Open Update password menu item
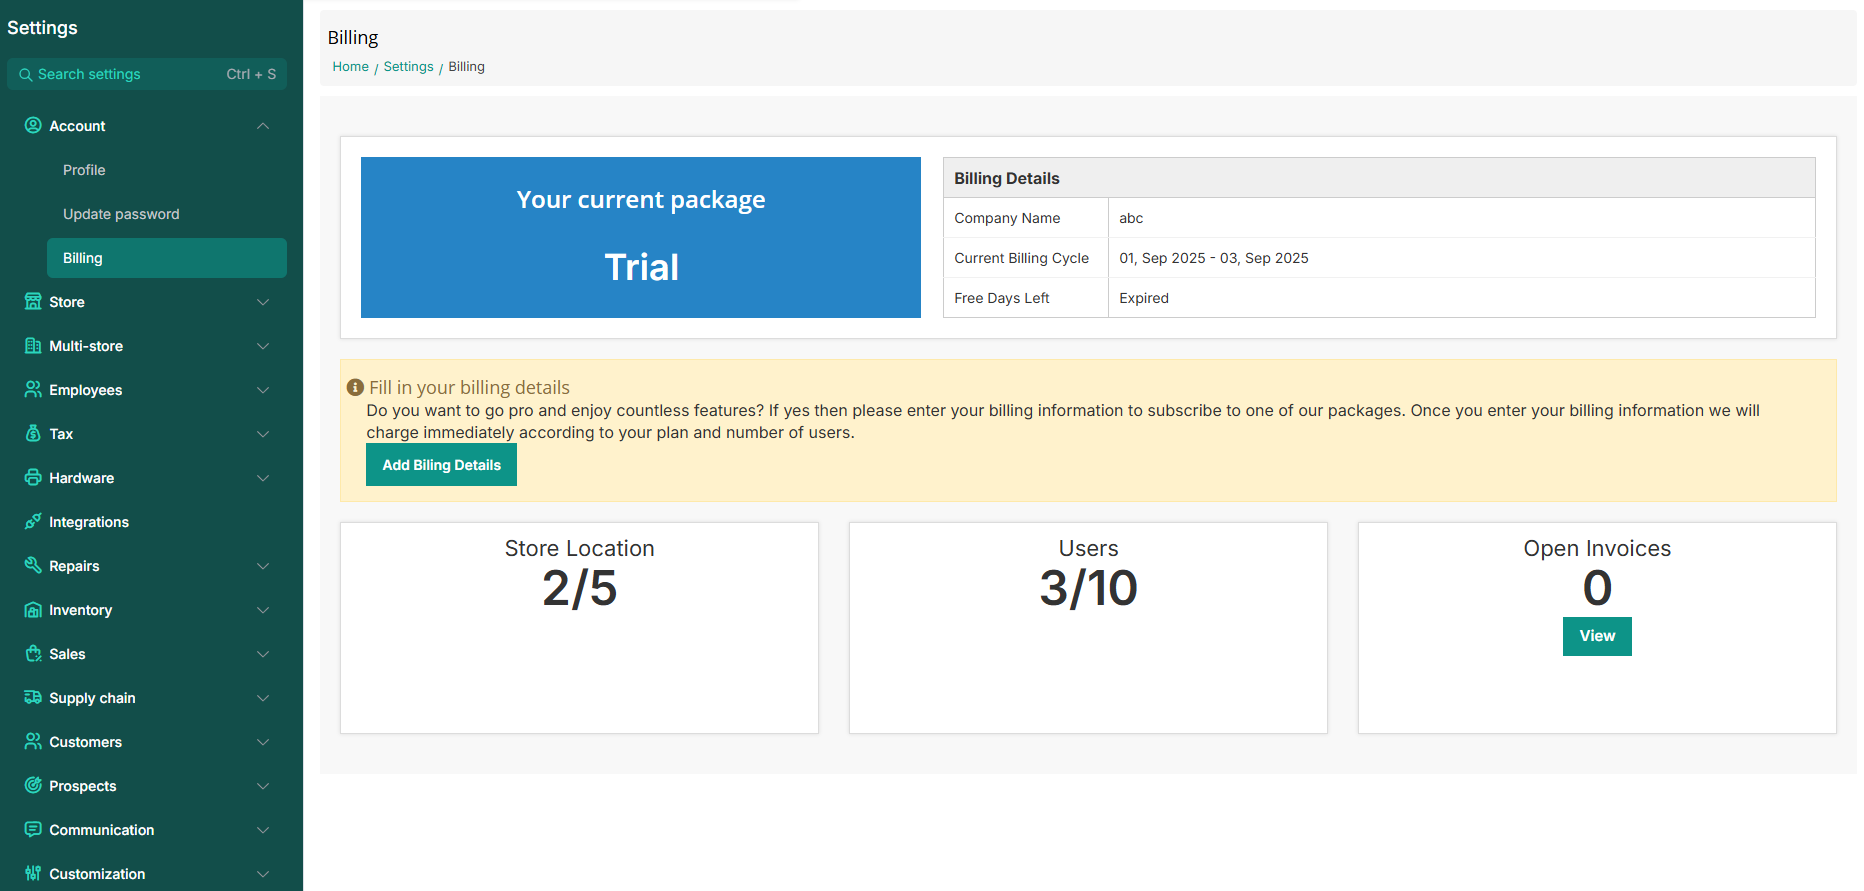The image size is (1864, 891). point(121,214)
